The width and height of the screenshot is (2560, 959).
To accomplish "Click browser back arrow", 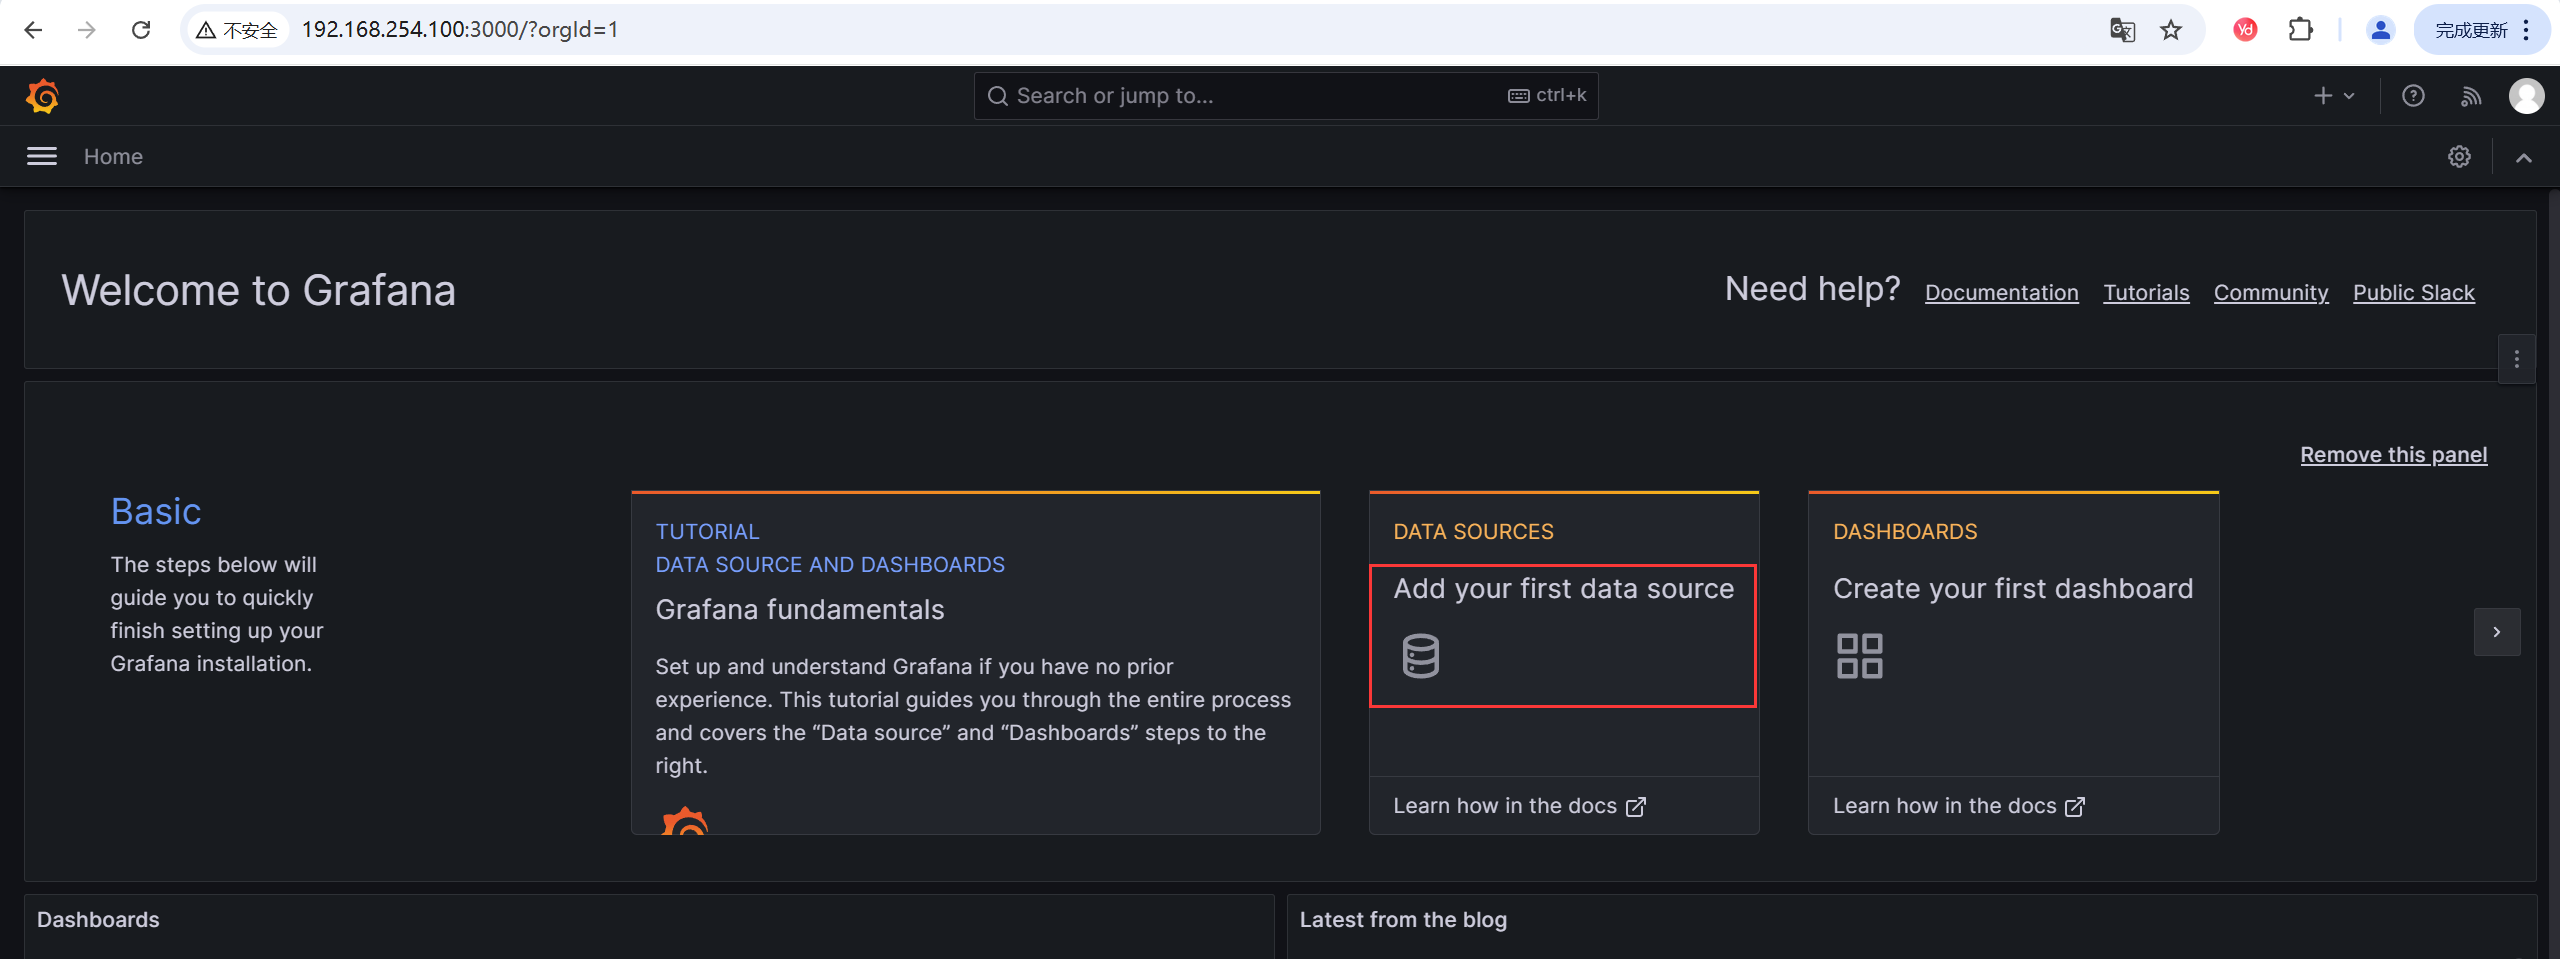I will pos(32,30).
